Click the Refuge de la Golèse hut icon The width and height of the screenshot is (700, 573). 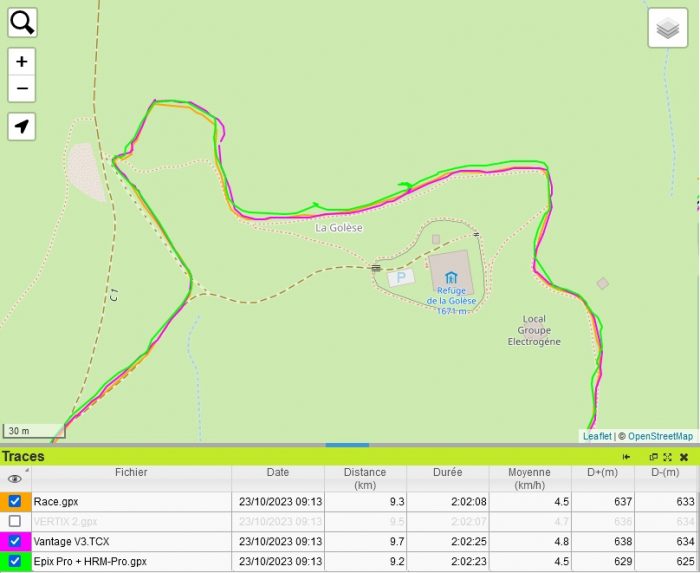click(451, 277)
